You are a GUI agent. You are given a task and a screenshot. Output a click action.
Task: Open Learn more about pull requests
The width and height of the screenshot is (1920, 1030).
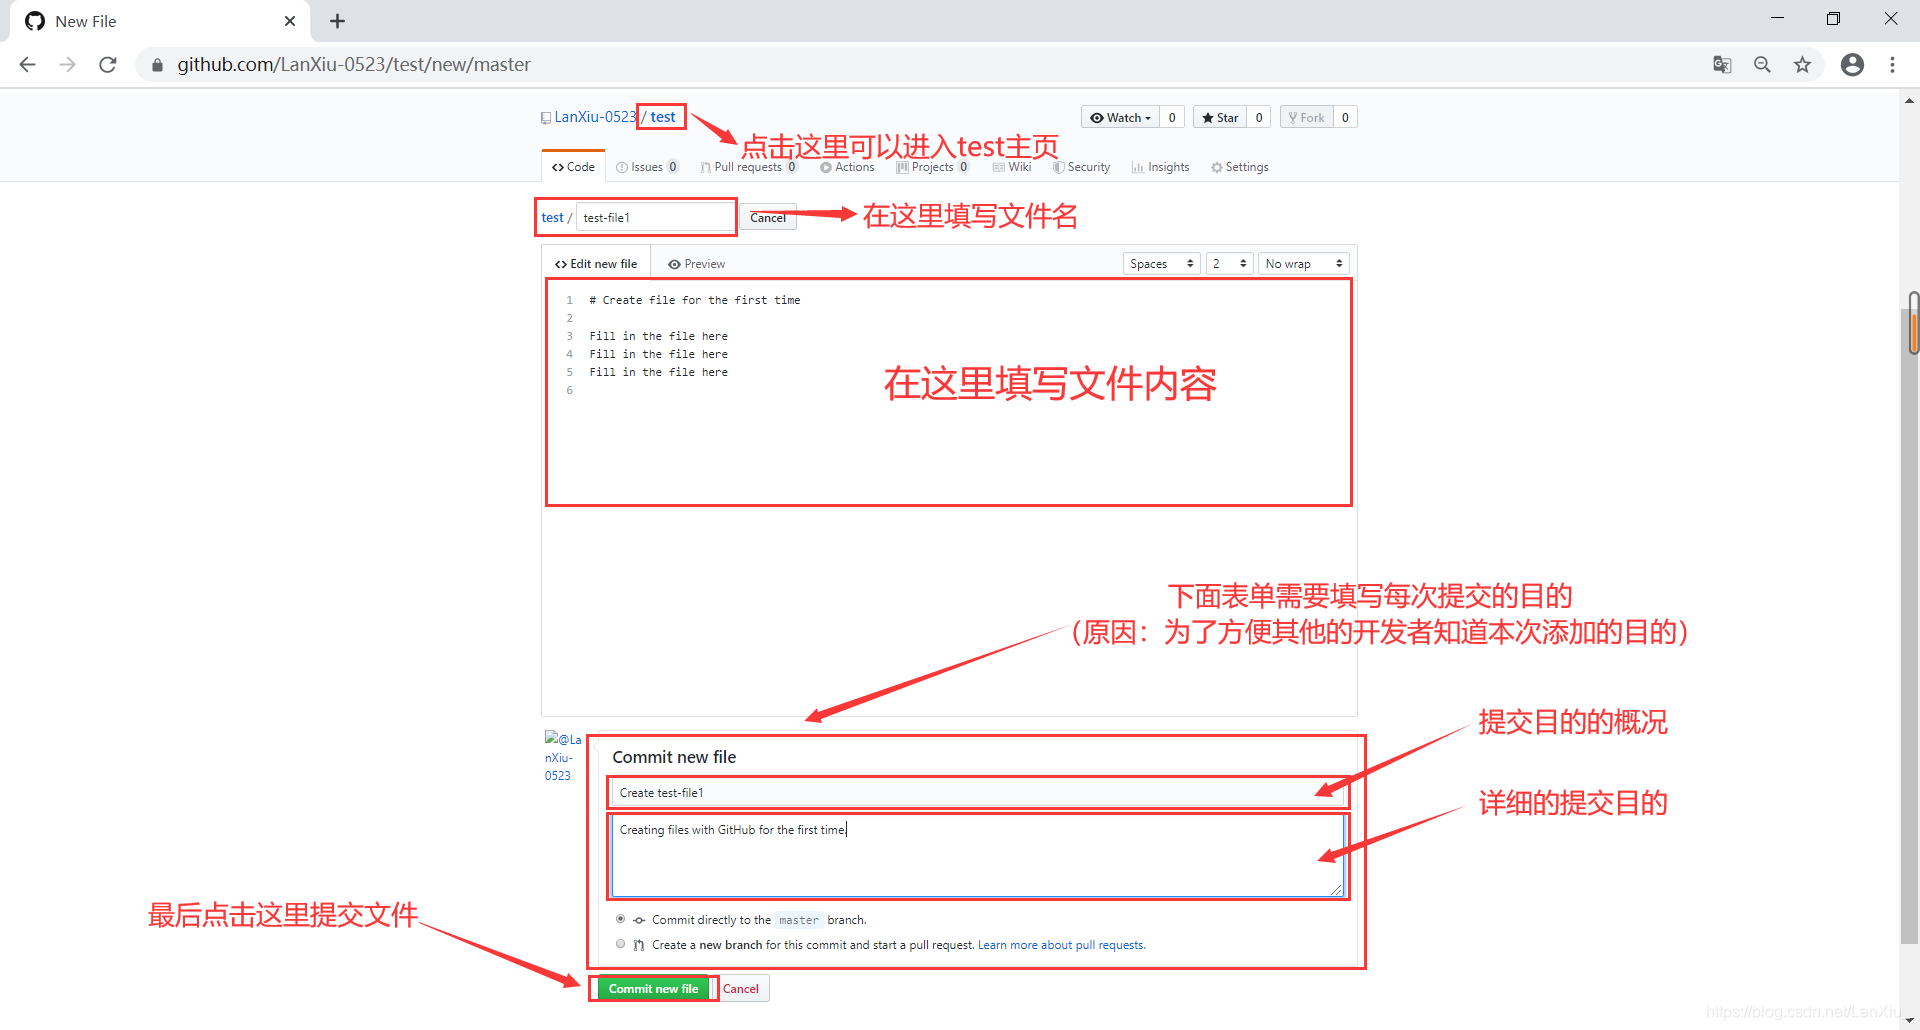(x=1061, y=945)
